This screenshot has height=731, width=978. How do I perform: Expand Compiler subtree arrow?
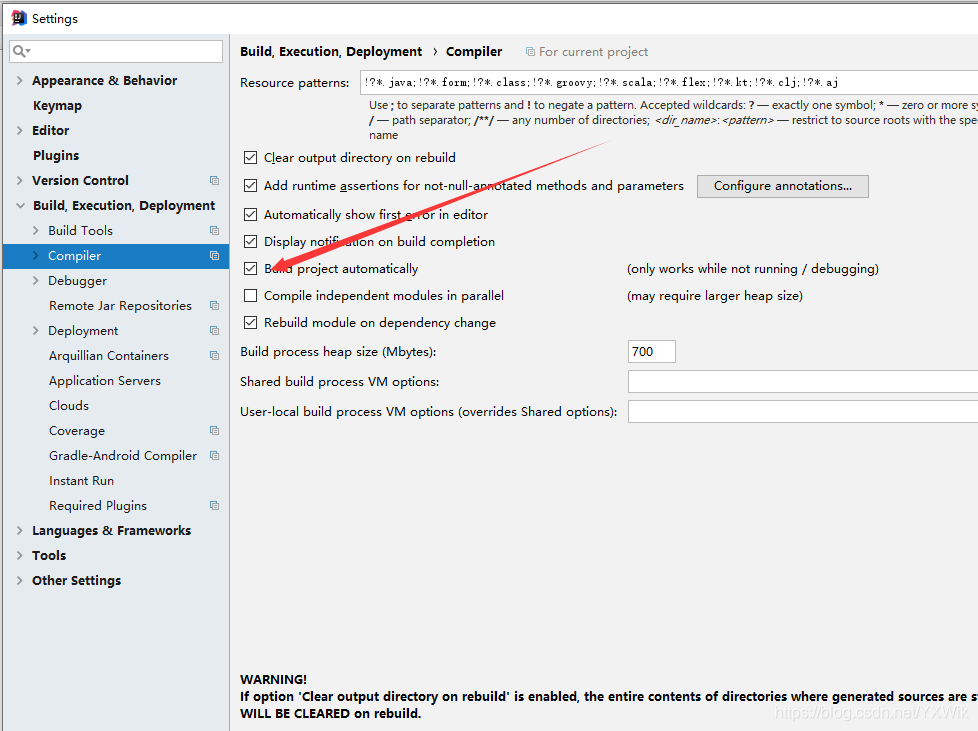click(36, 255)
